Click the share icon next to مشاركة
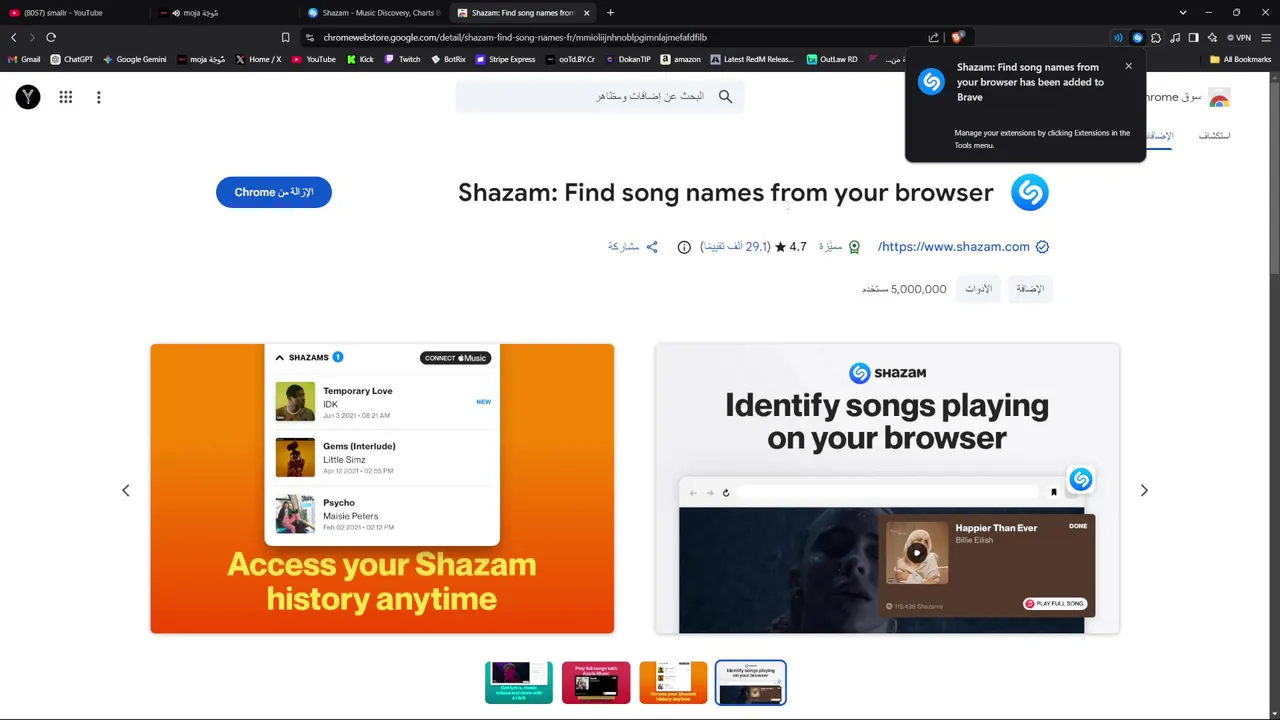 pos(652,247)
